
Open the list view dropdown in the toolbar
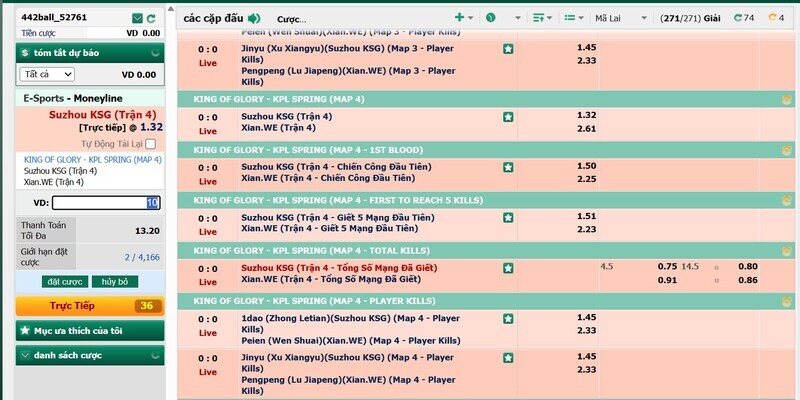pyautogui.click(x=573, y=18)
